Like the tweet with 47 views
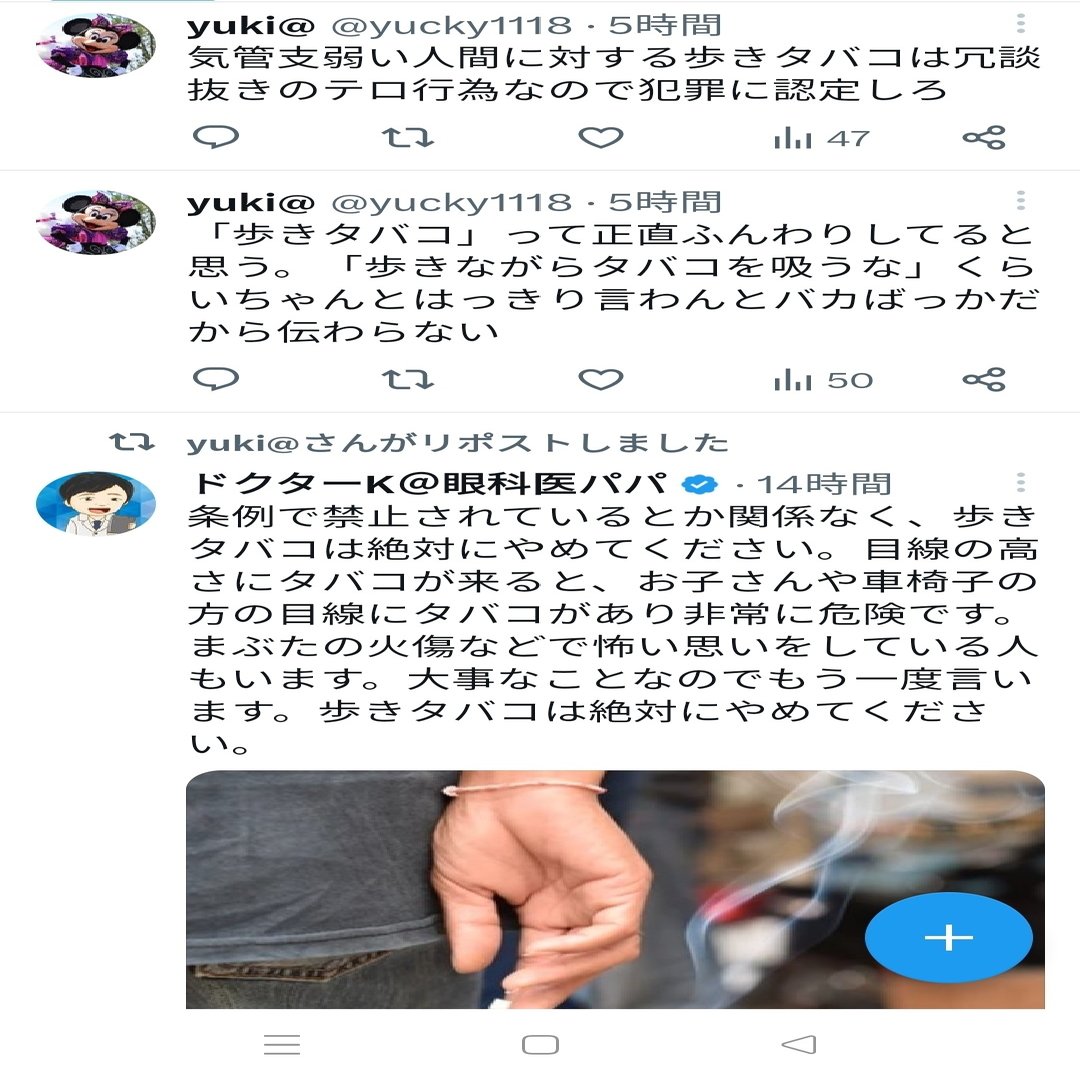Screen dimensions: 1080x1080 601,138
